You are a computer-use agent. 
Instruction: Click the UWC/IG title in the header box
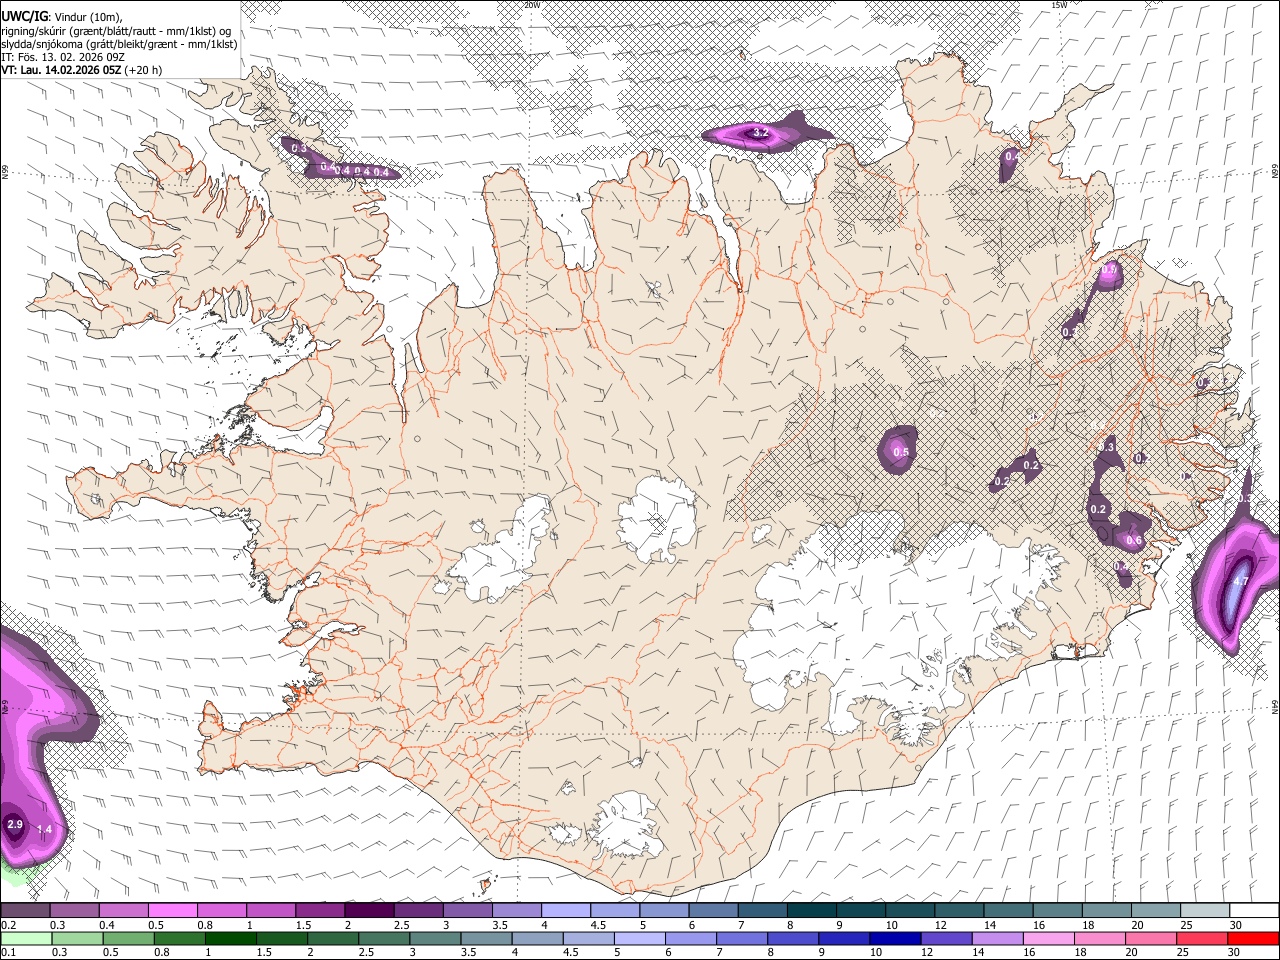[x=24, y=17]
